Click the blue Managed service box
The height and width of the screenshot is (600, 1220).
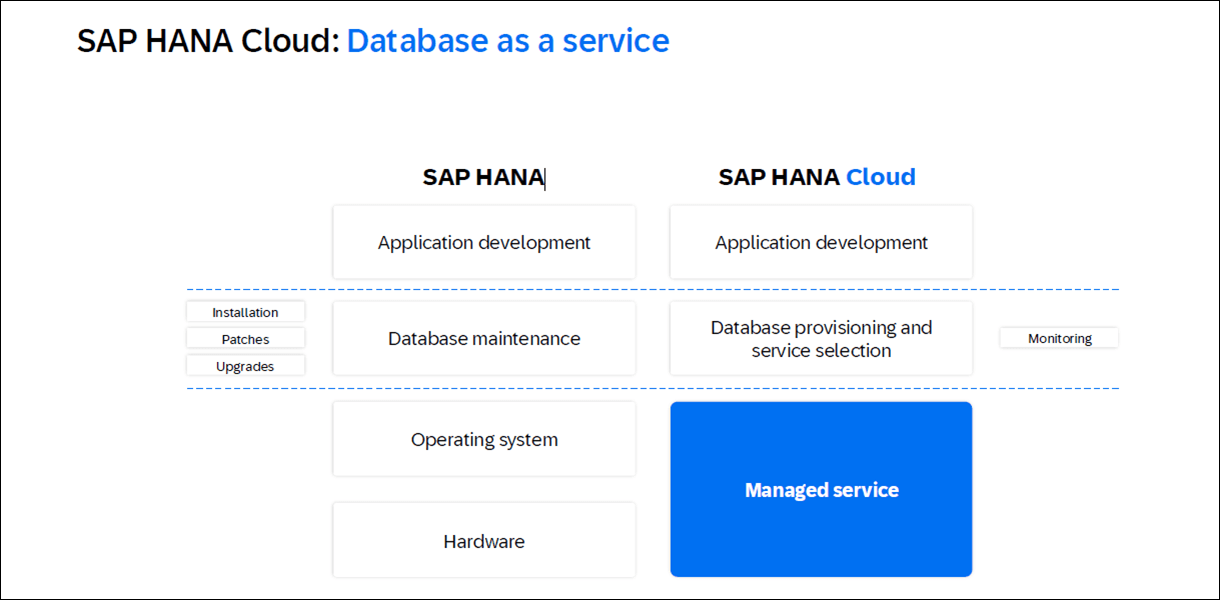[x=821, y=490]
